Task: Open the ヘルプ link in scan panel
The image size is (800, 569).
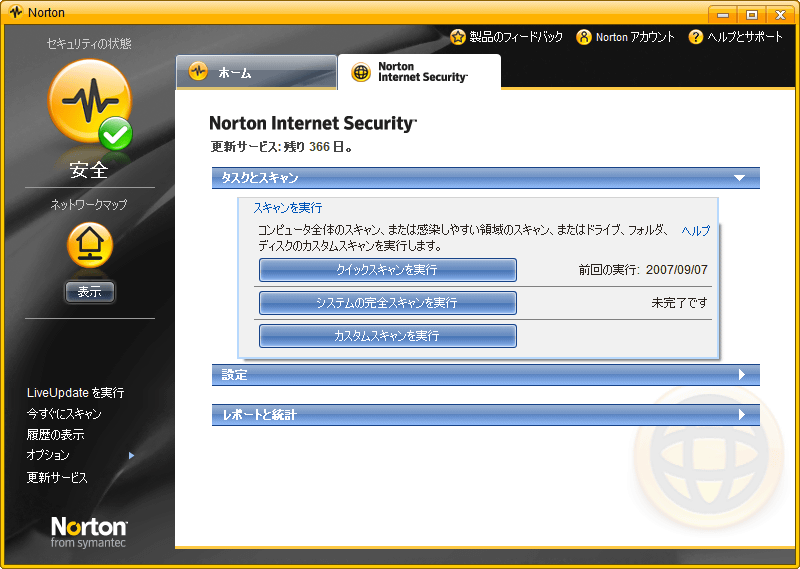Action: tap(695, 231)
